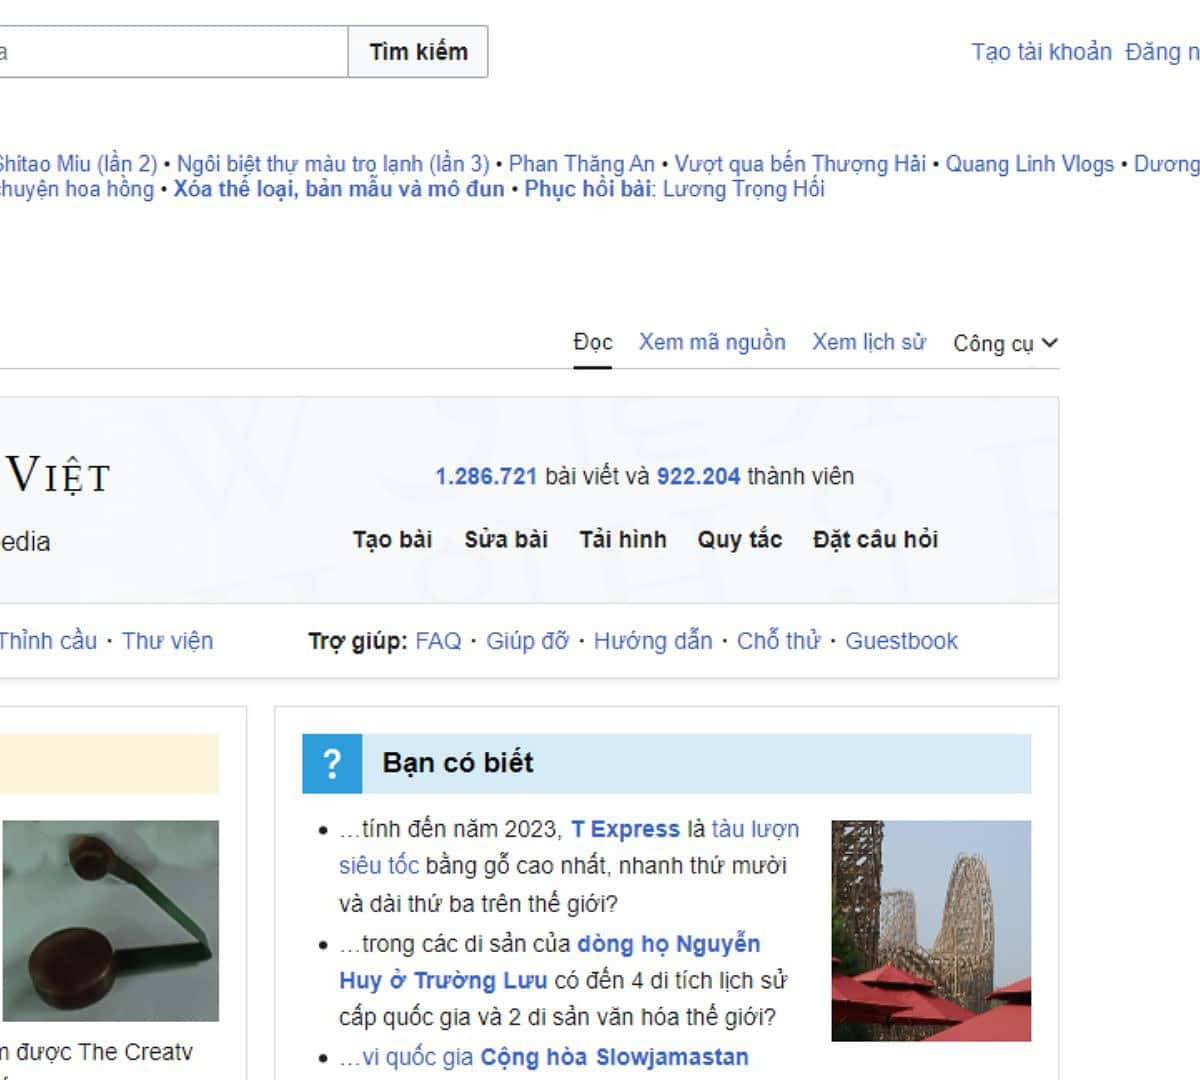
Task: Expand the Công cụ dropdown menu
Action: tap(1004, 343)
